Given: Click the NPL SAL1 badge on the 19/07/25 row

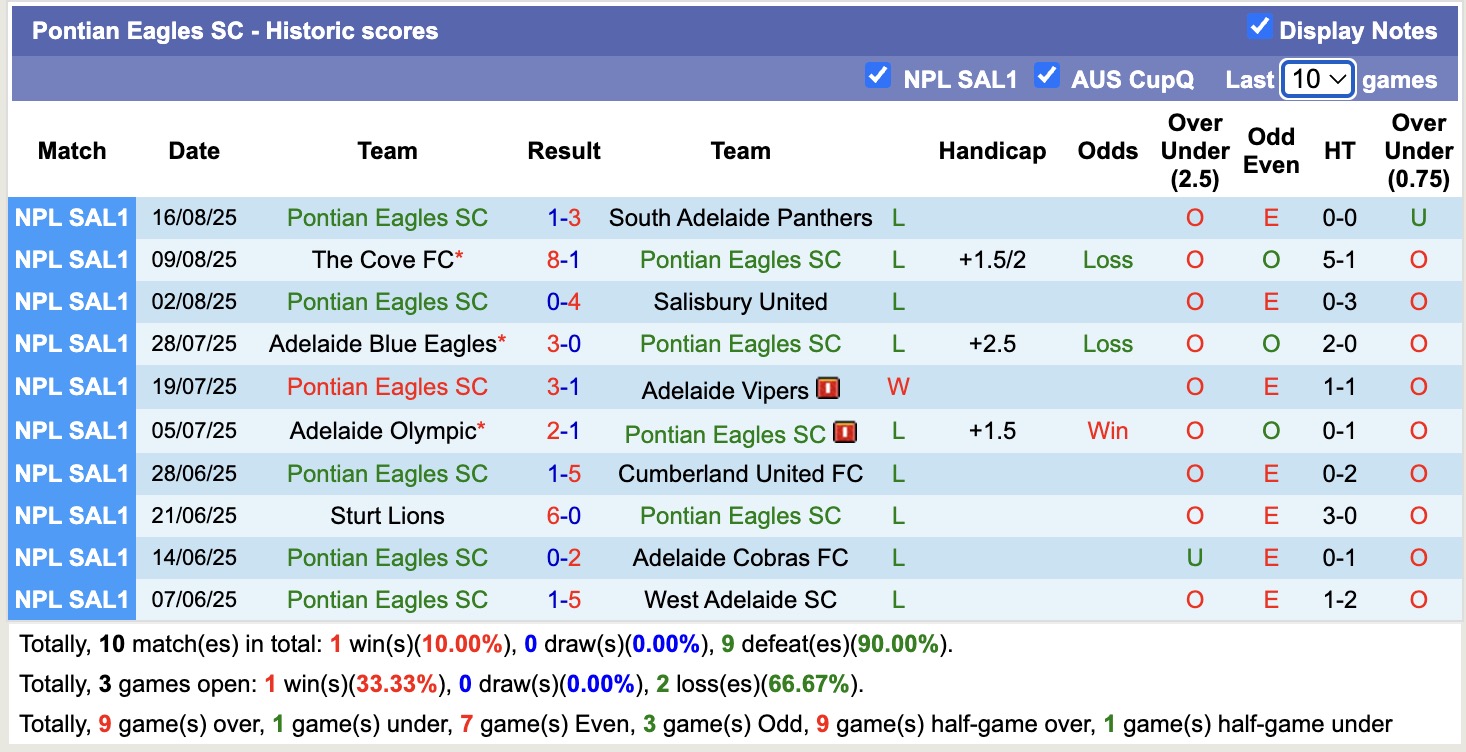Looking at the screenshot, I should [x=71, y=387].
